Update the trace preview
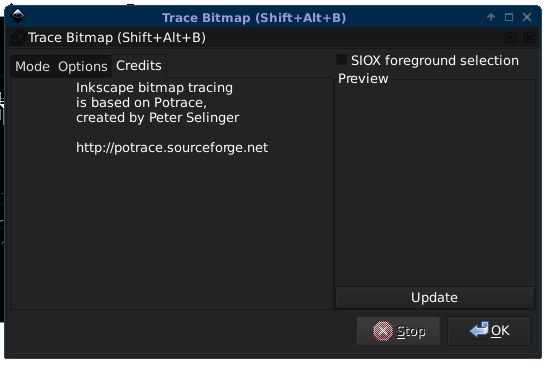Screen dimensions: 554x373 435,297
